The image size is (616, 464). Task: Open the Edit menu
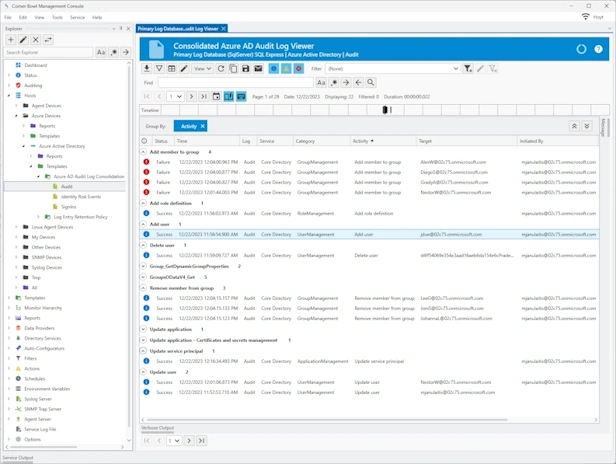[23, 17]
